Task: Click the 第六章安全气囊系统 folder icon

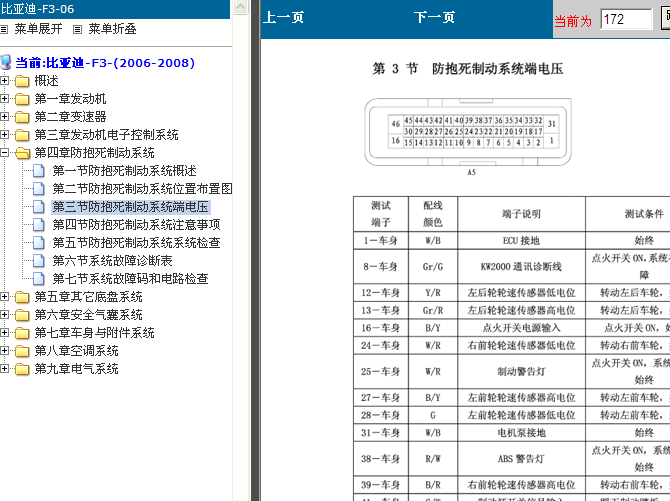Action: pos(22,315)
